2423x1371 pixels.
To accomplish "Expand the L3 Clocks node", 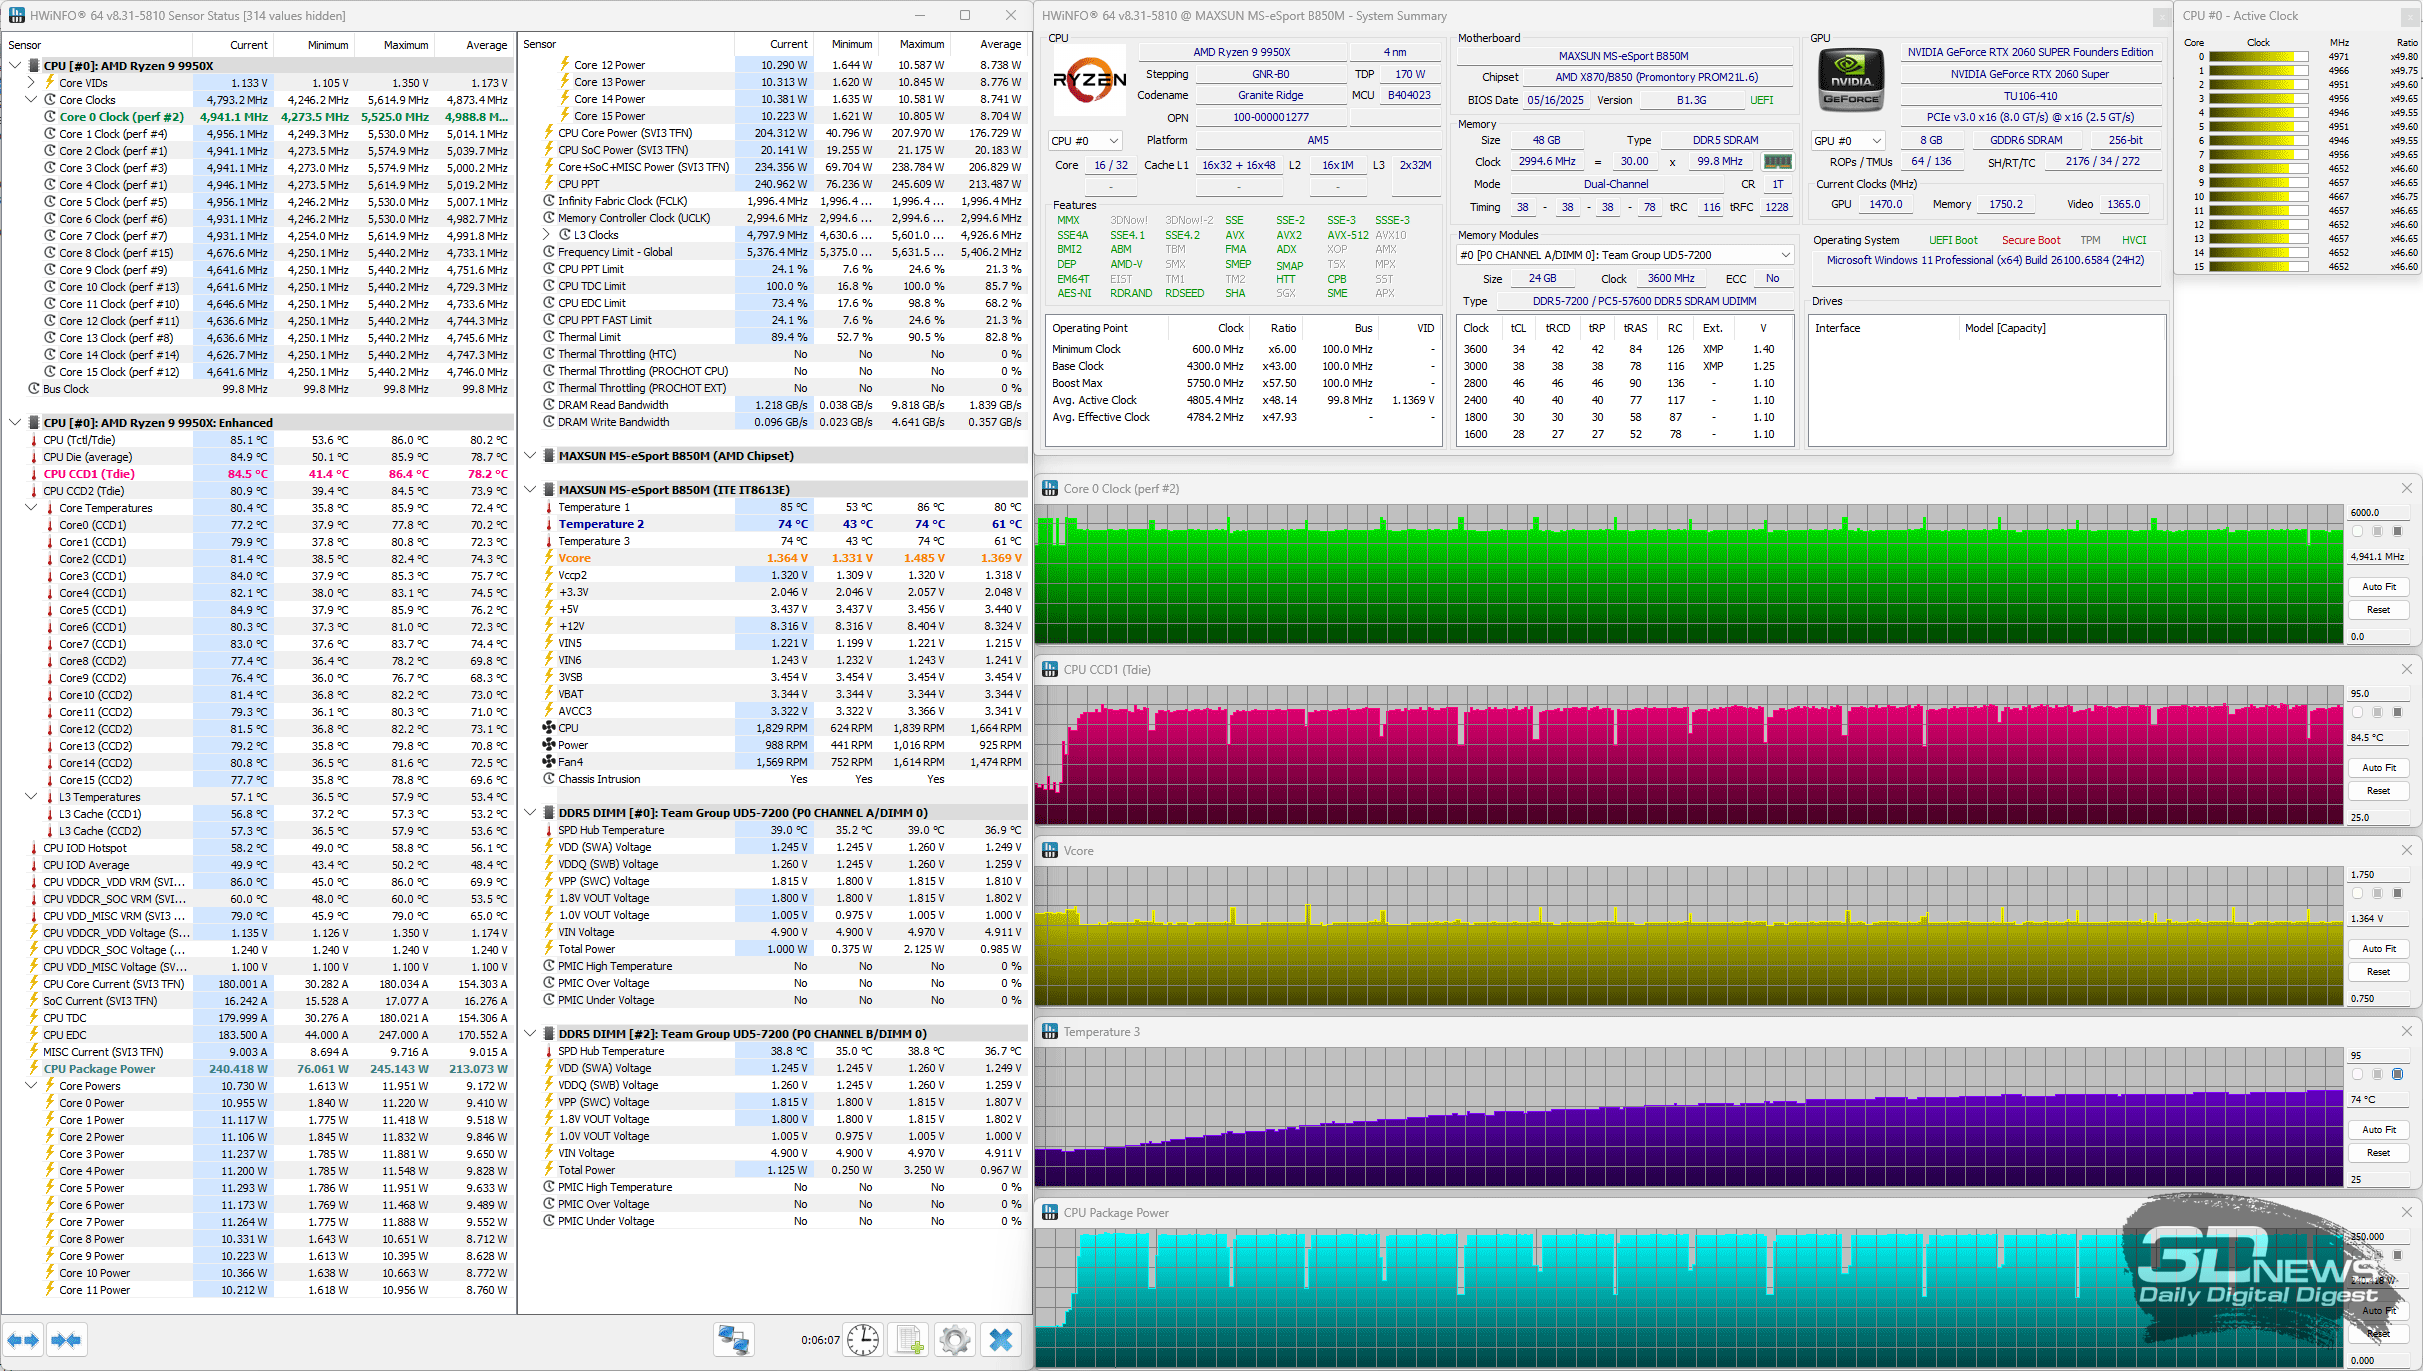I will 547,235.
